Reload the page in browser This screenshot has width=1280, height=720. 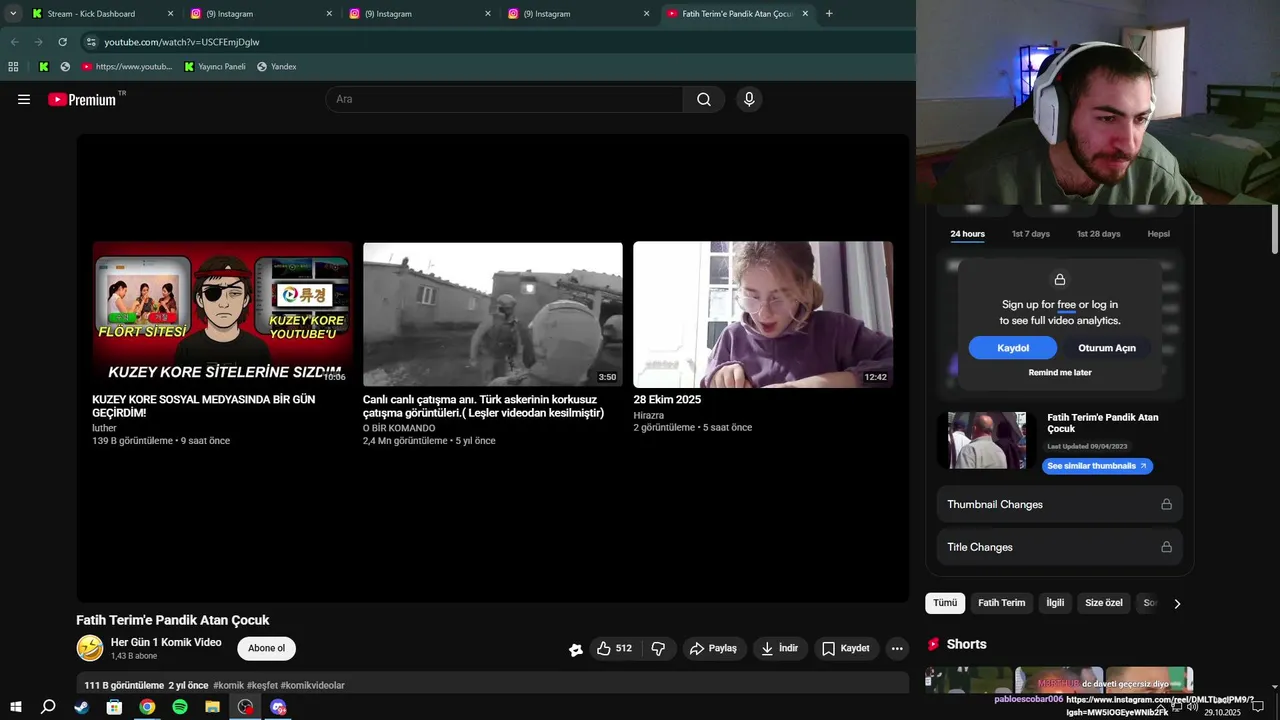(x=62, y=42)
